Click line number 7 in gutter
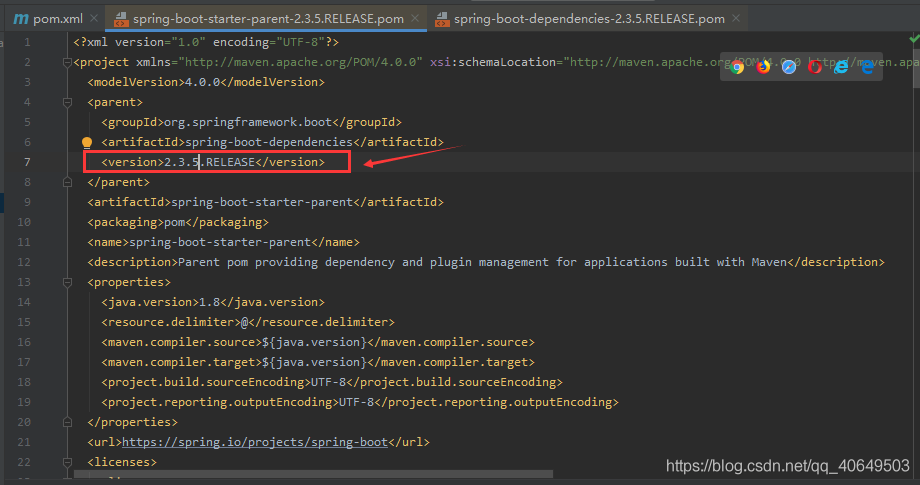The height and width of the screenshot is (485, 920). pyautogui.click(x=27, y=162)
